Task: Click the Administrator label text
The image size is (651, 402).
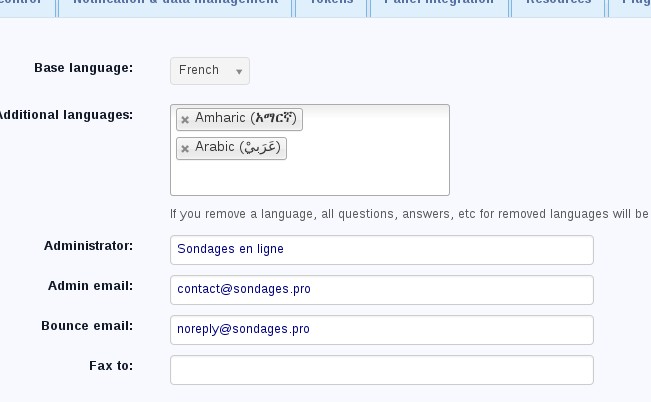Action: [x=88, y=246]
